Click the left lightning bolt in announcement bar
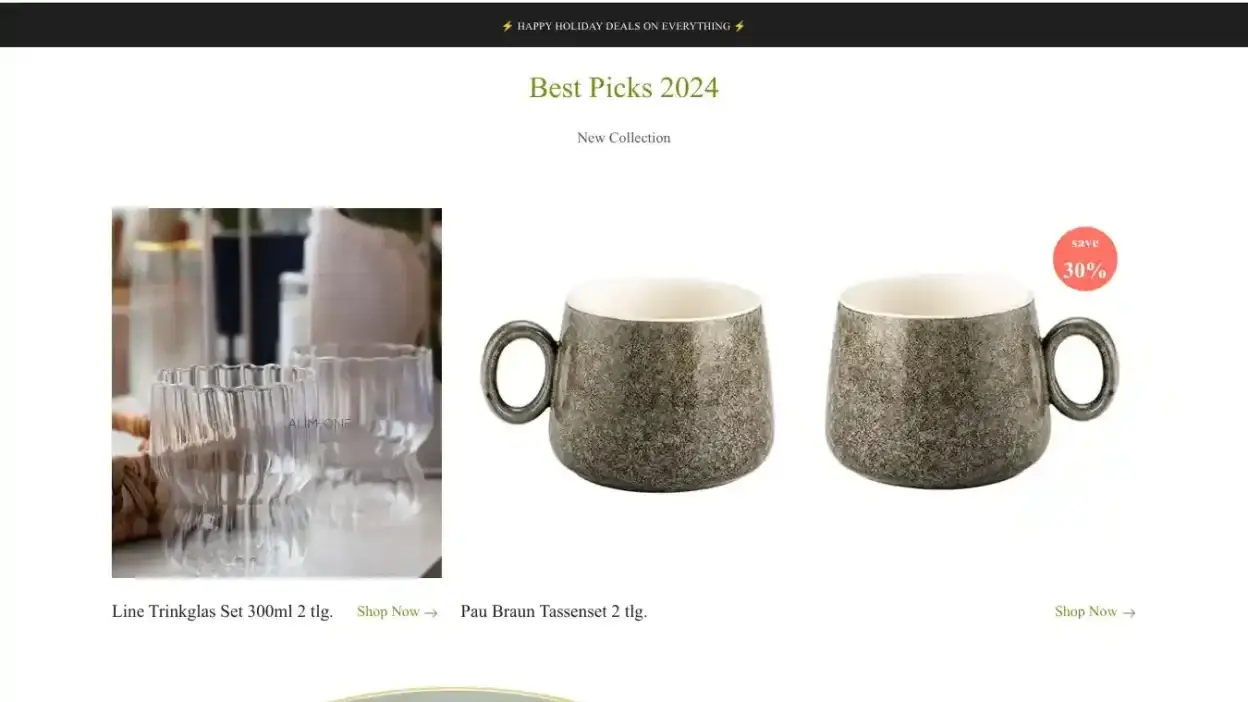 [x=507, y=26]
